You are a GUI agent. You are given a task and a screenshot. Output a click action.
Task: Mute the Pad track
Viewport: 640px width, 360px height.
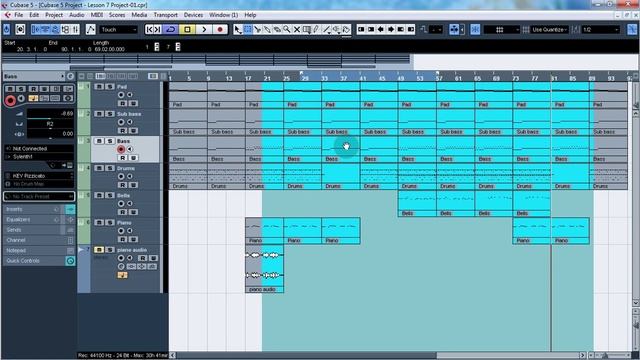tap(99, 87)
